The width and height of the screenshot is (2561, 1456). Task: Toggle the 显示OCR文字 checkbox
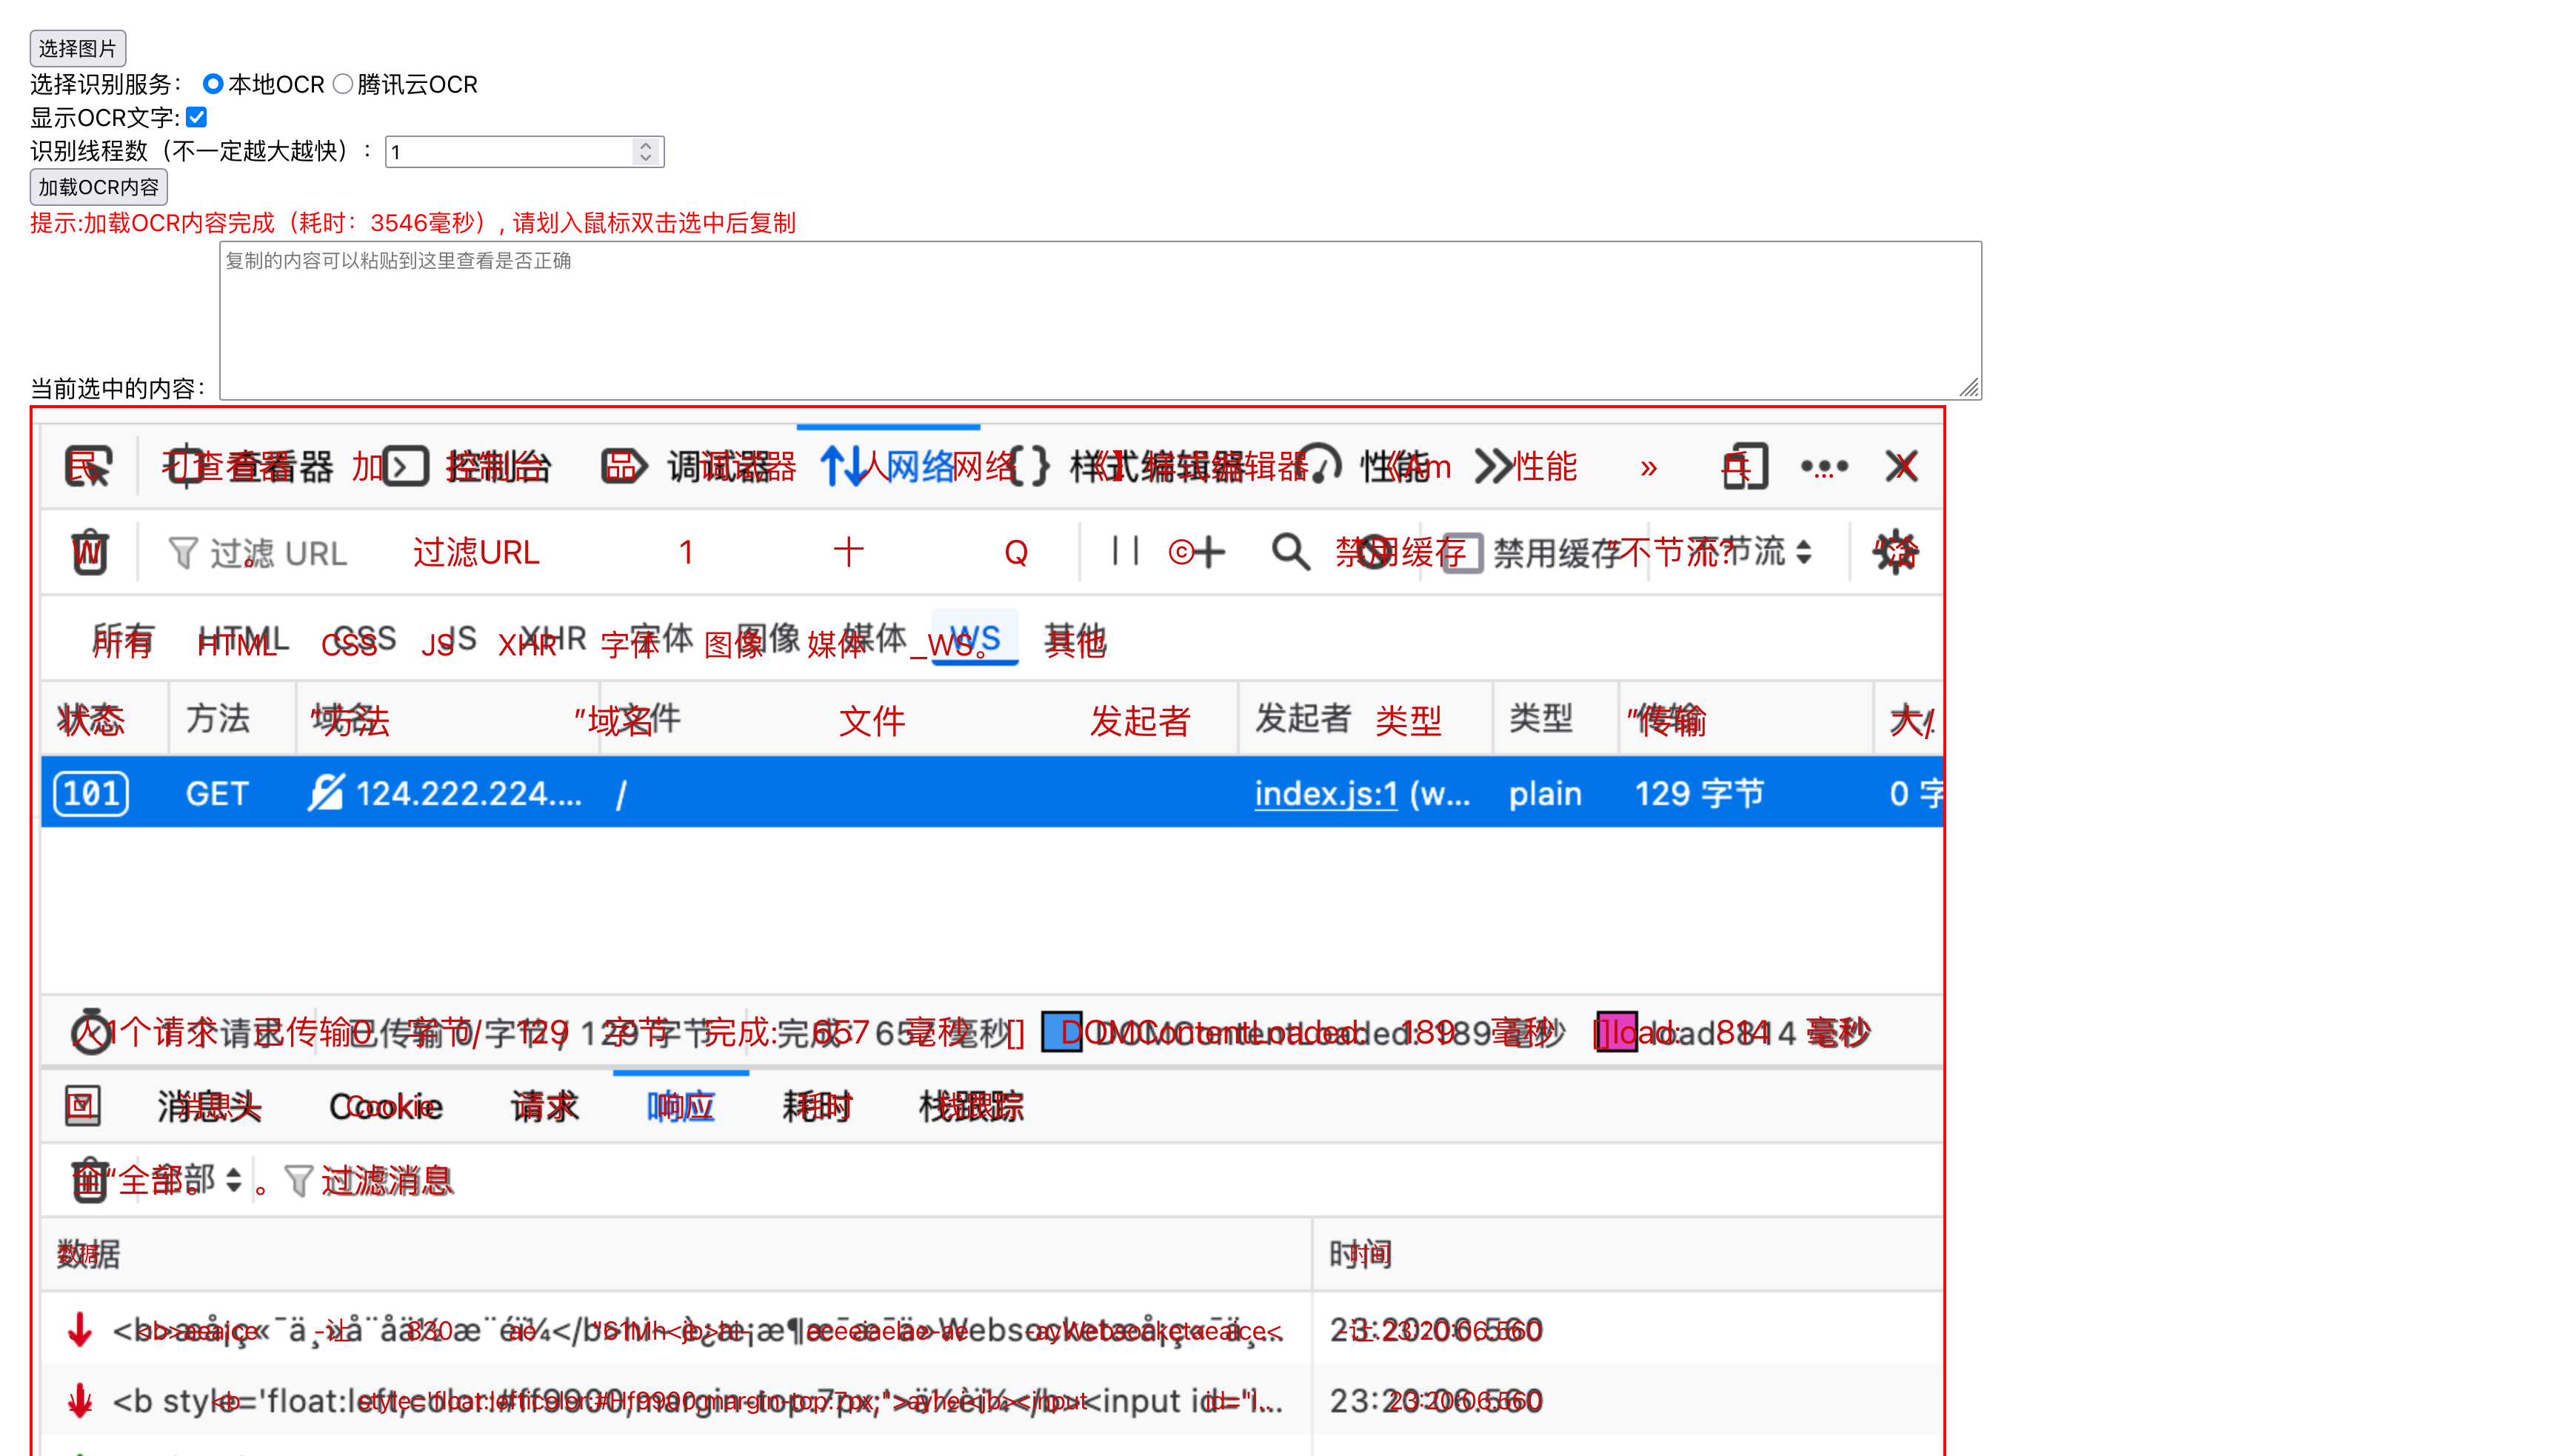click(197, 117)
